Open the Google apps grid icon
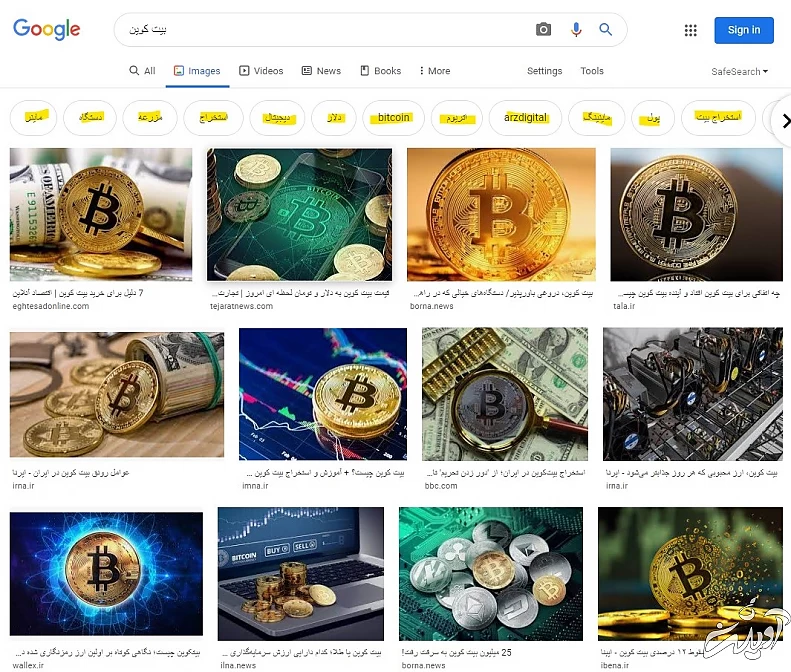This screenshot has width=791, height=672. coord(690,30)
